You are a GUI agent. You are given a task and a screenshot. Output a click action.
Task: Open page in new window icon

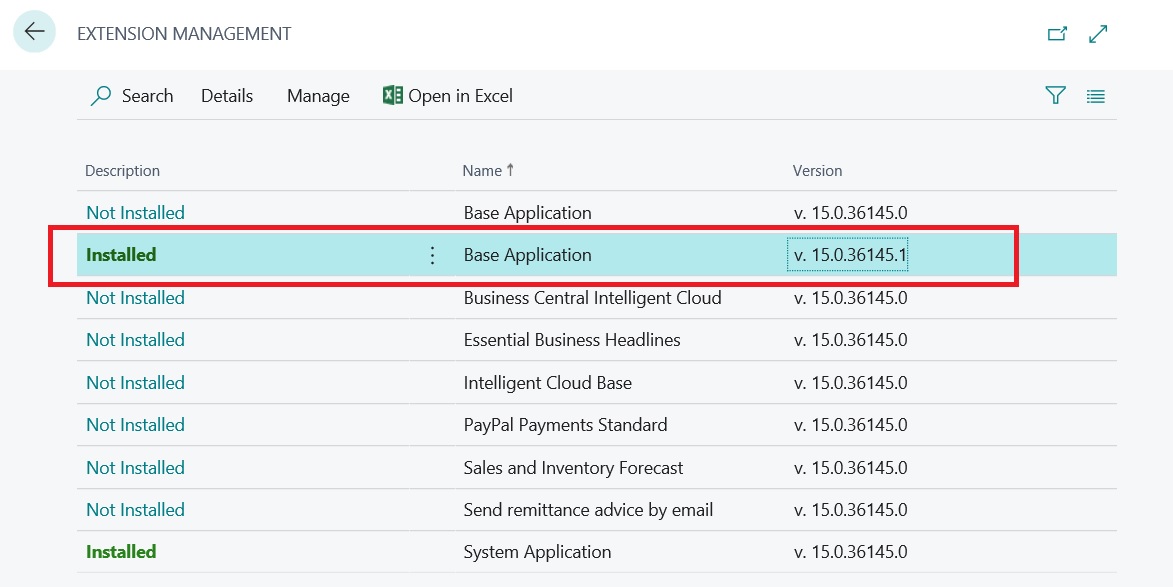(1057, 34)
